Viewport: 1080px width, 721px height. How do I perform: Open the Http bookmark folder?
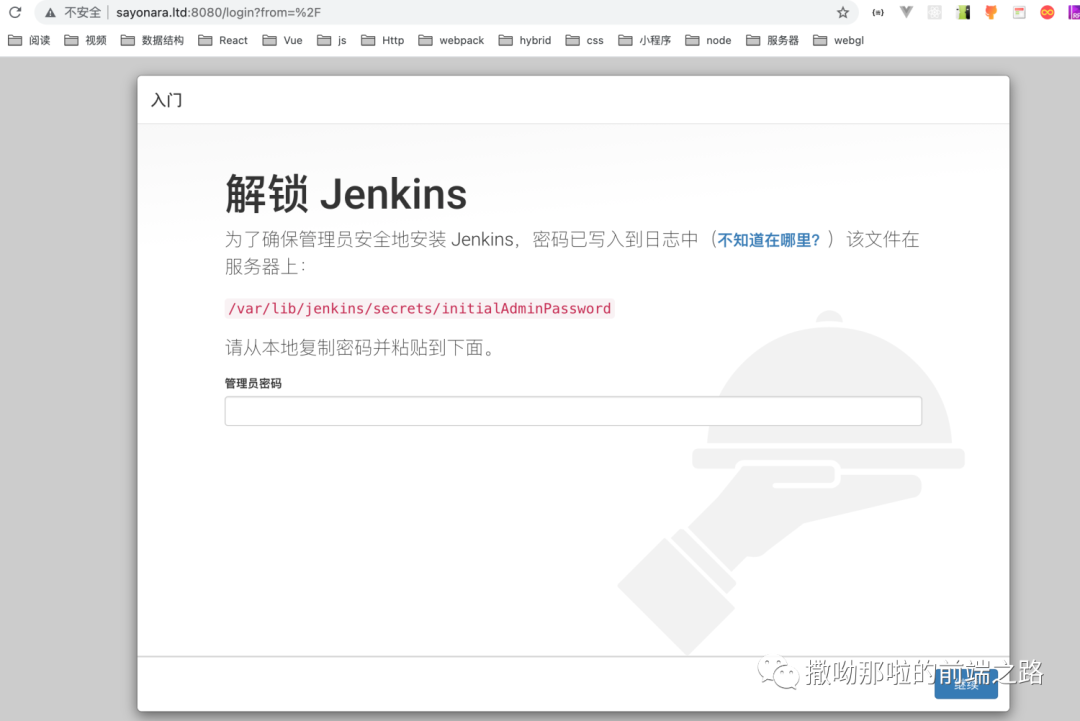(382, 41)
